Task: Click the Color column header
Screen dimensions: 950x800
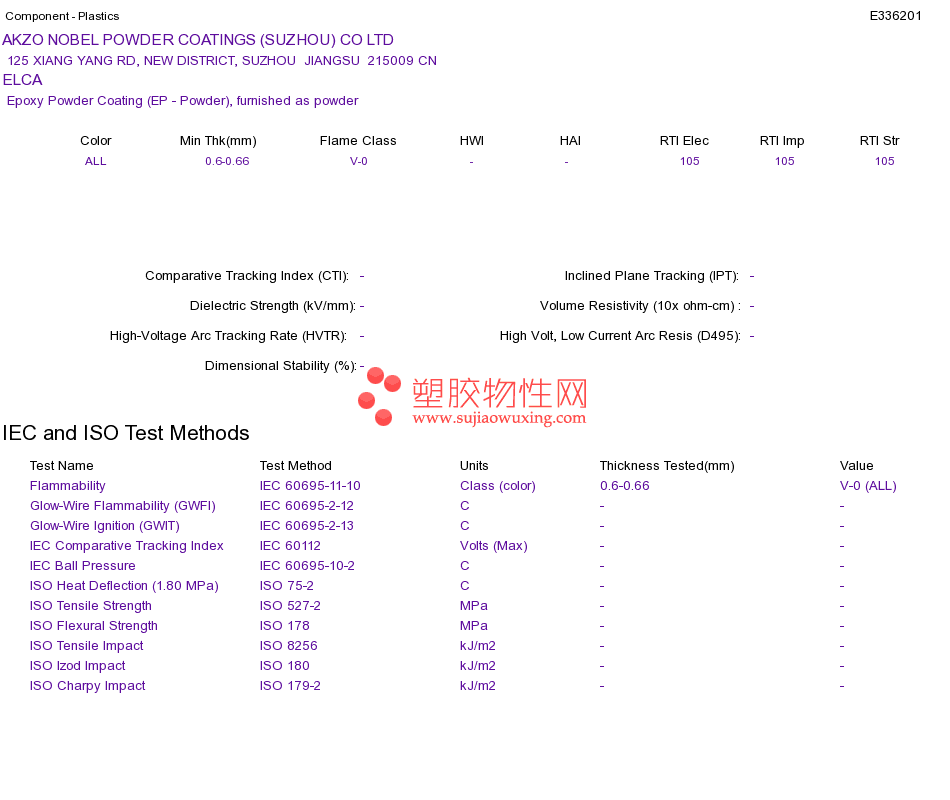Action: click(96, 141)
